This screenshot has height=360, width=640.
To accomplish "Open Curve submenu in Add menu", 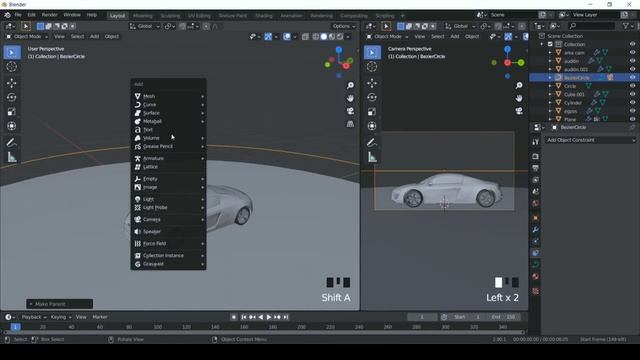I will tap(168, 105).
